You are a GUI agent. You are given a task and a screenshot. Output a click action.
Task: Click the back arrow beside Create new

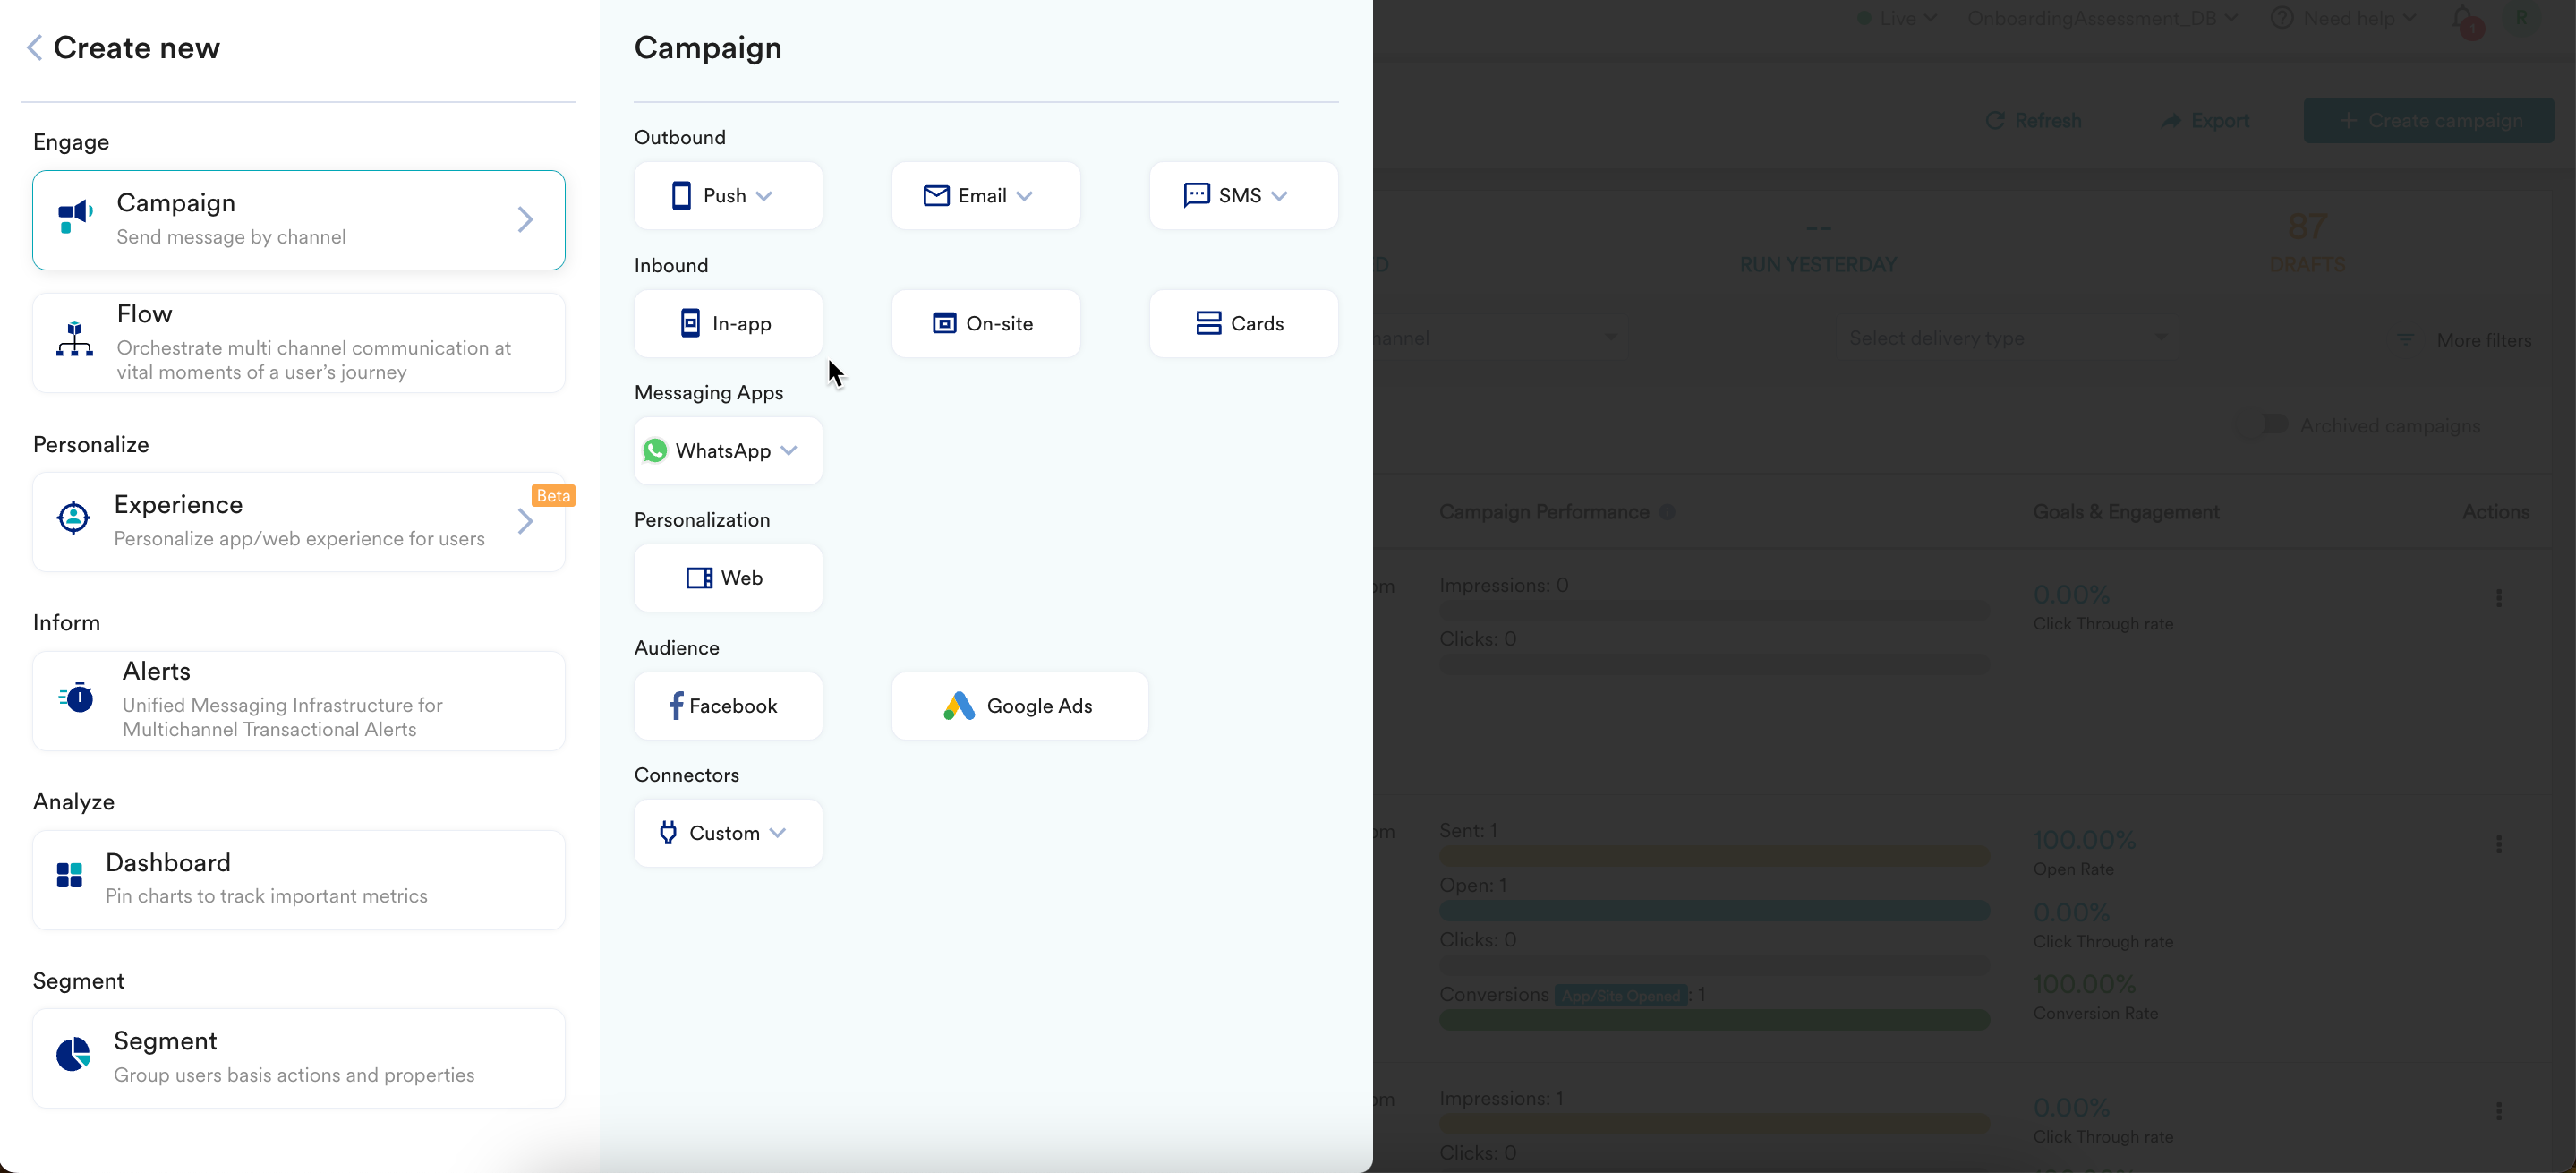click(35, 48)
